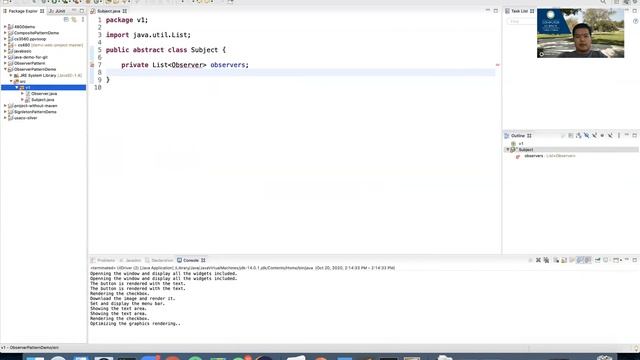Collapse the src folder
The width and height of the screenshot is (640, 360).
pyautogui.click(x=11, y=81)
